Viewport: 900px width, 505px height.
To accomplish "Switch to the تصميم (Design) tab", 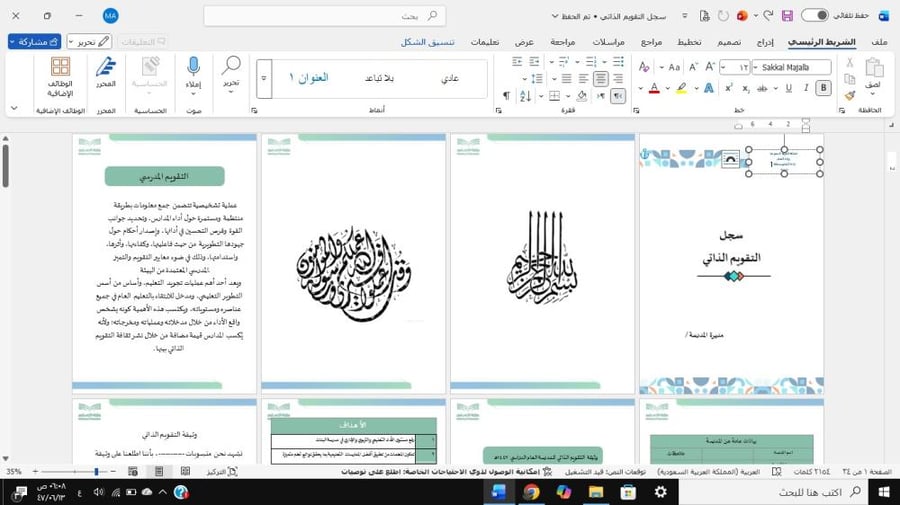I will click(x=729, y=42).
